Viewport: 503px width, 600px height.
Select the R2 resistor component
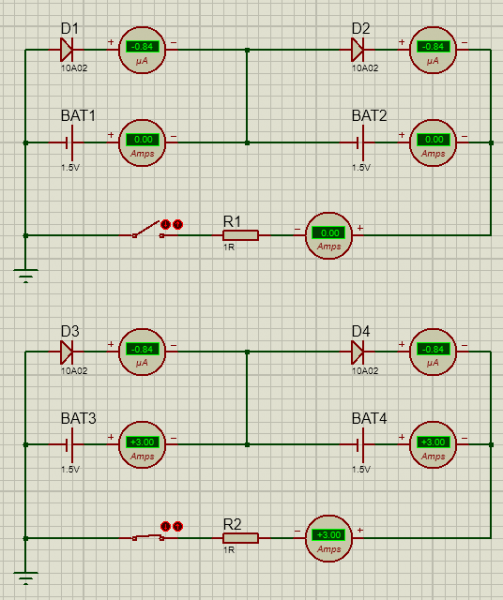241,538
